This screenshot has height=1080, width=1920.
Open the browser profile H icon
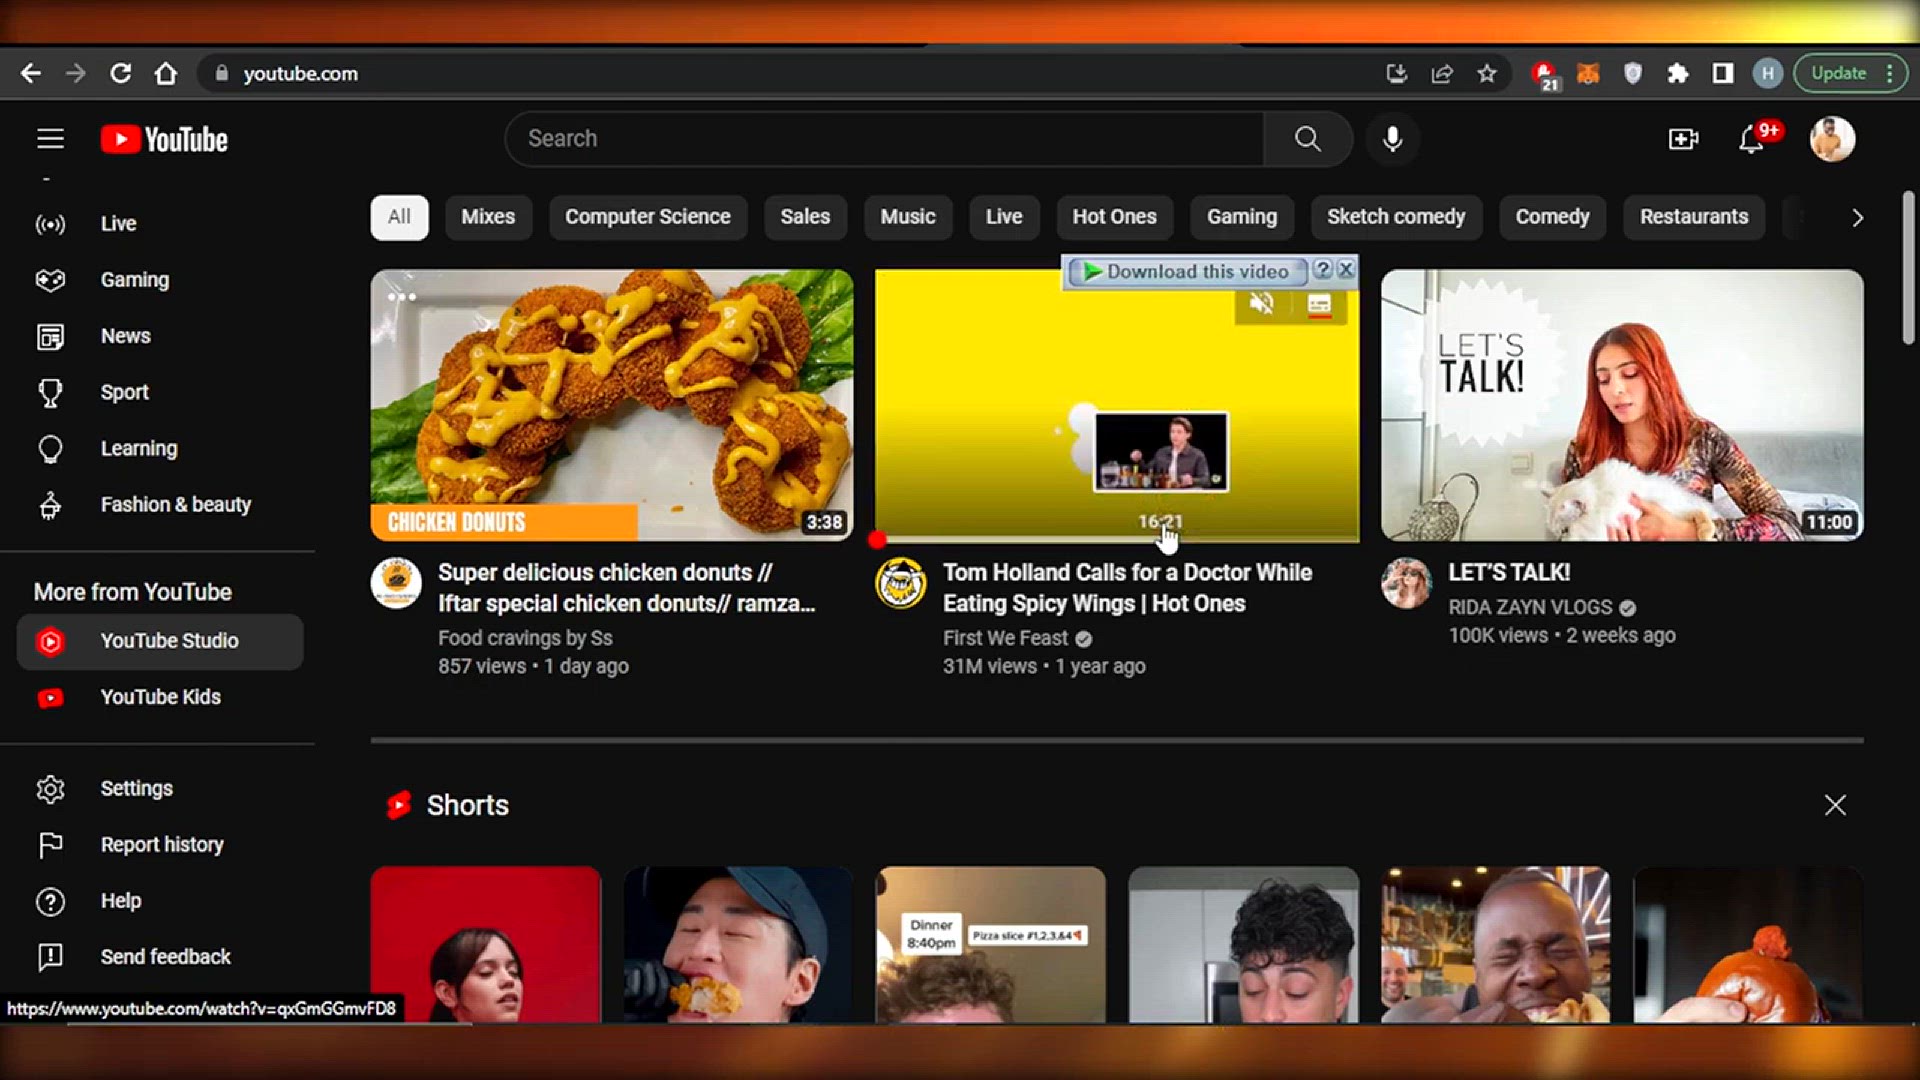[x=1768, y=73]
